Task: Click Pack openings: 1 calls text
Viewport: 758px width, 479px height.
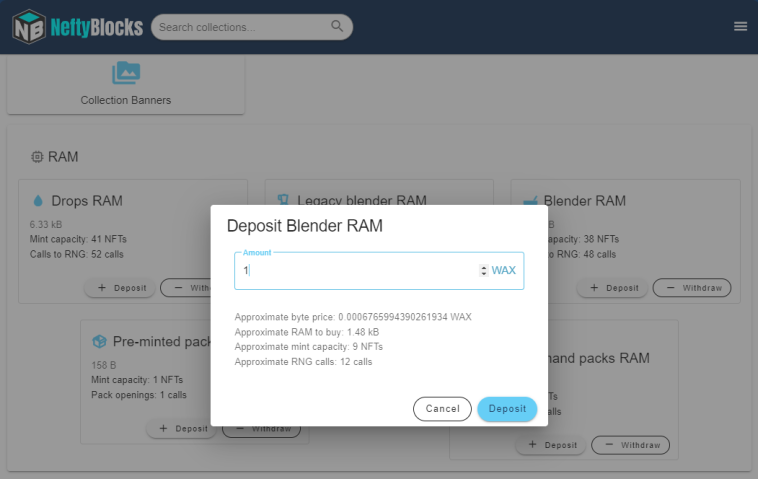Action: (x=139, y=395)
